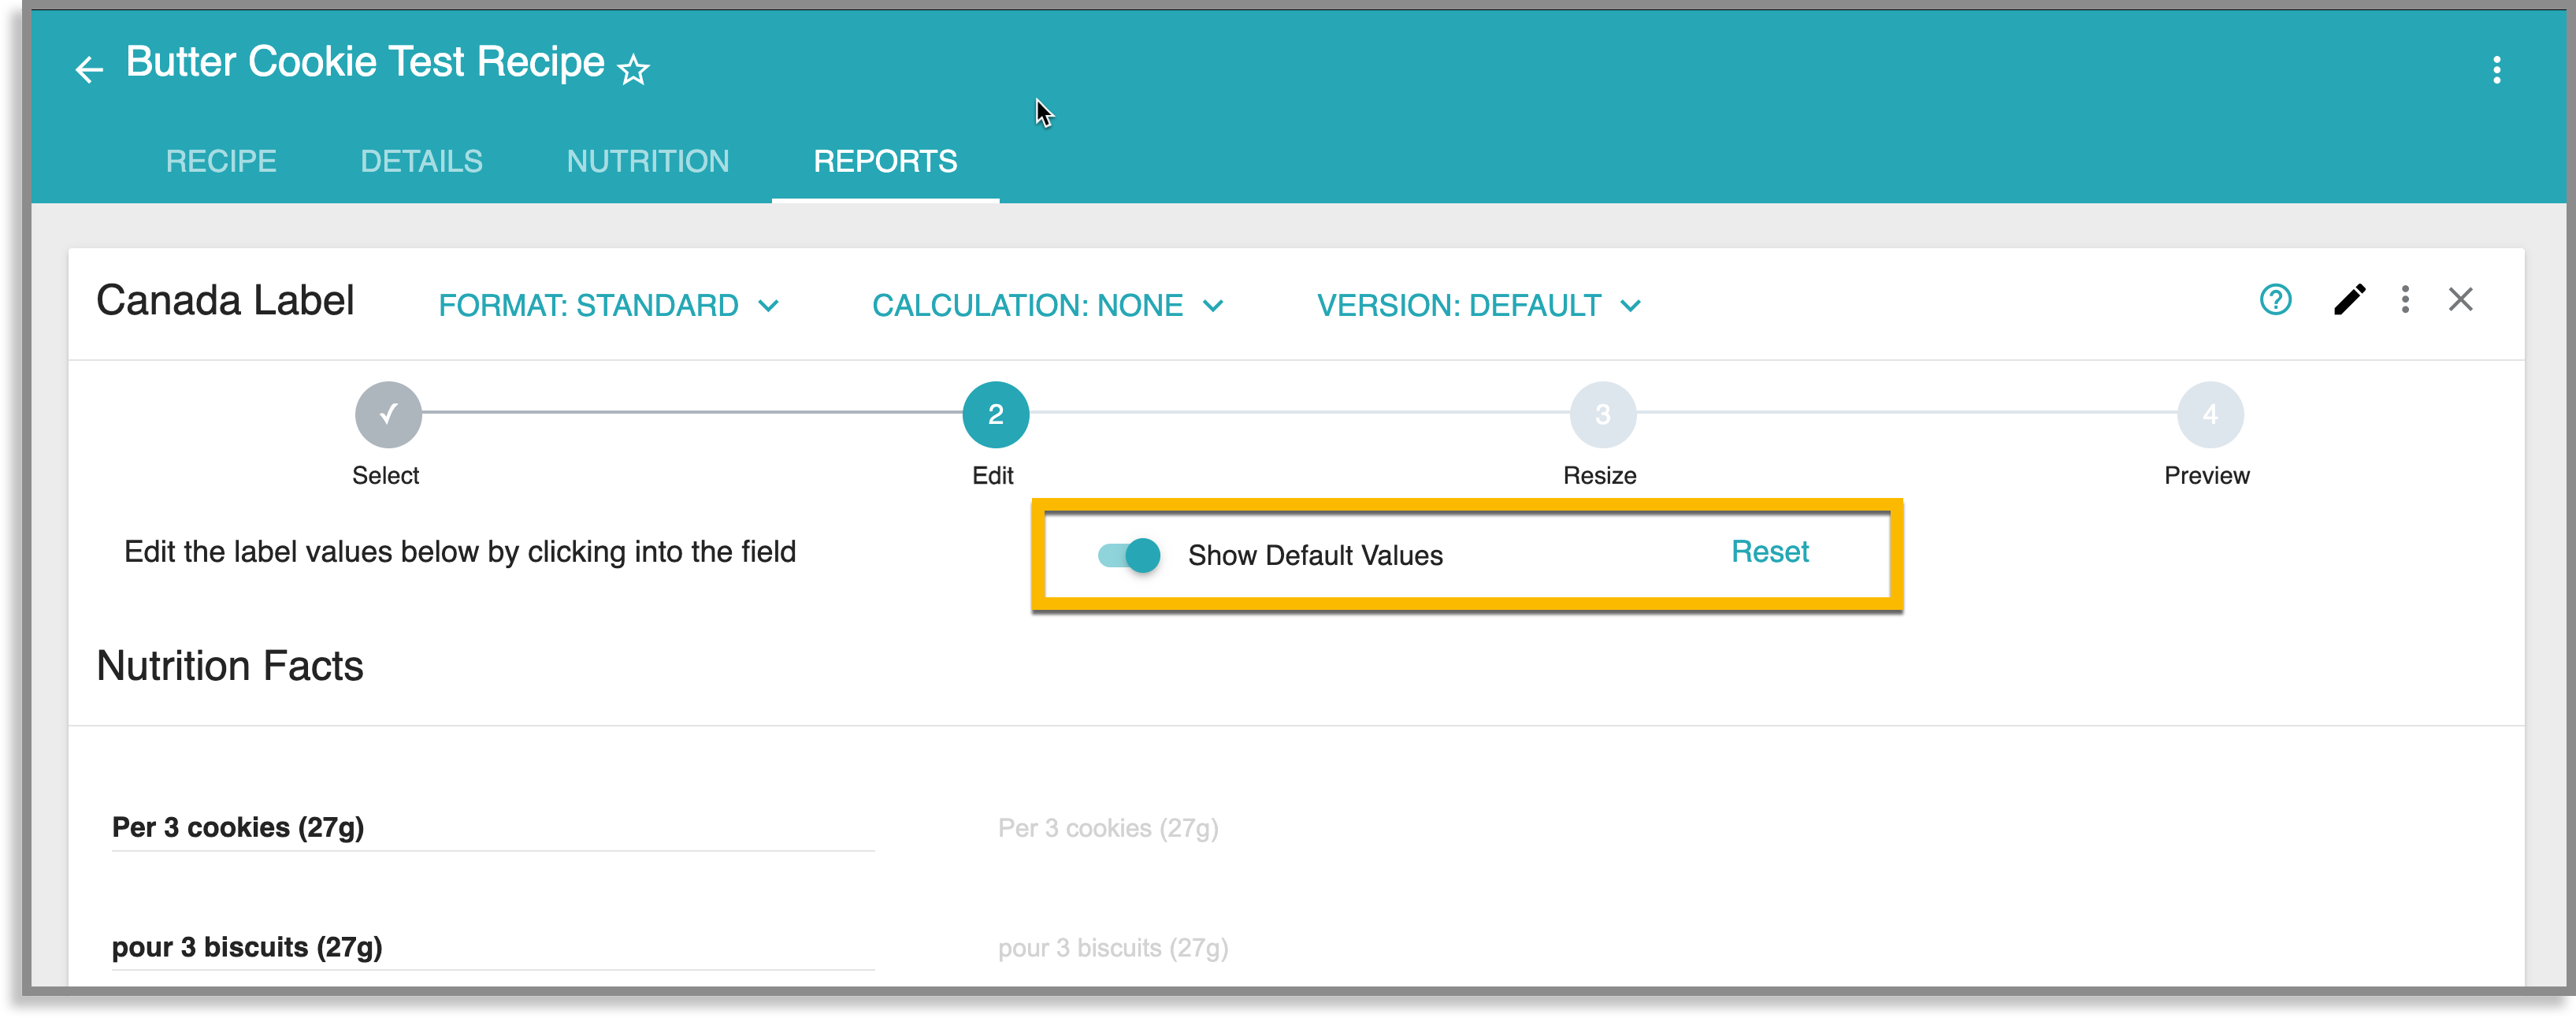Close the Canada Label report panel

[x=2461, y=299]
